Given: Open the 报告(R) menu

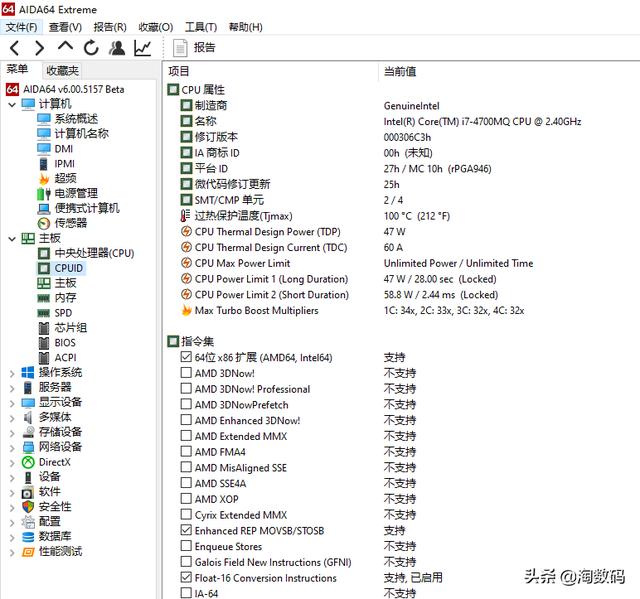Looking at the screenshot, I should coord(110,27).
